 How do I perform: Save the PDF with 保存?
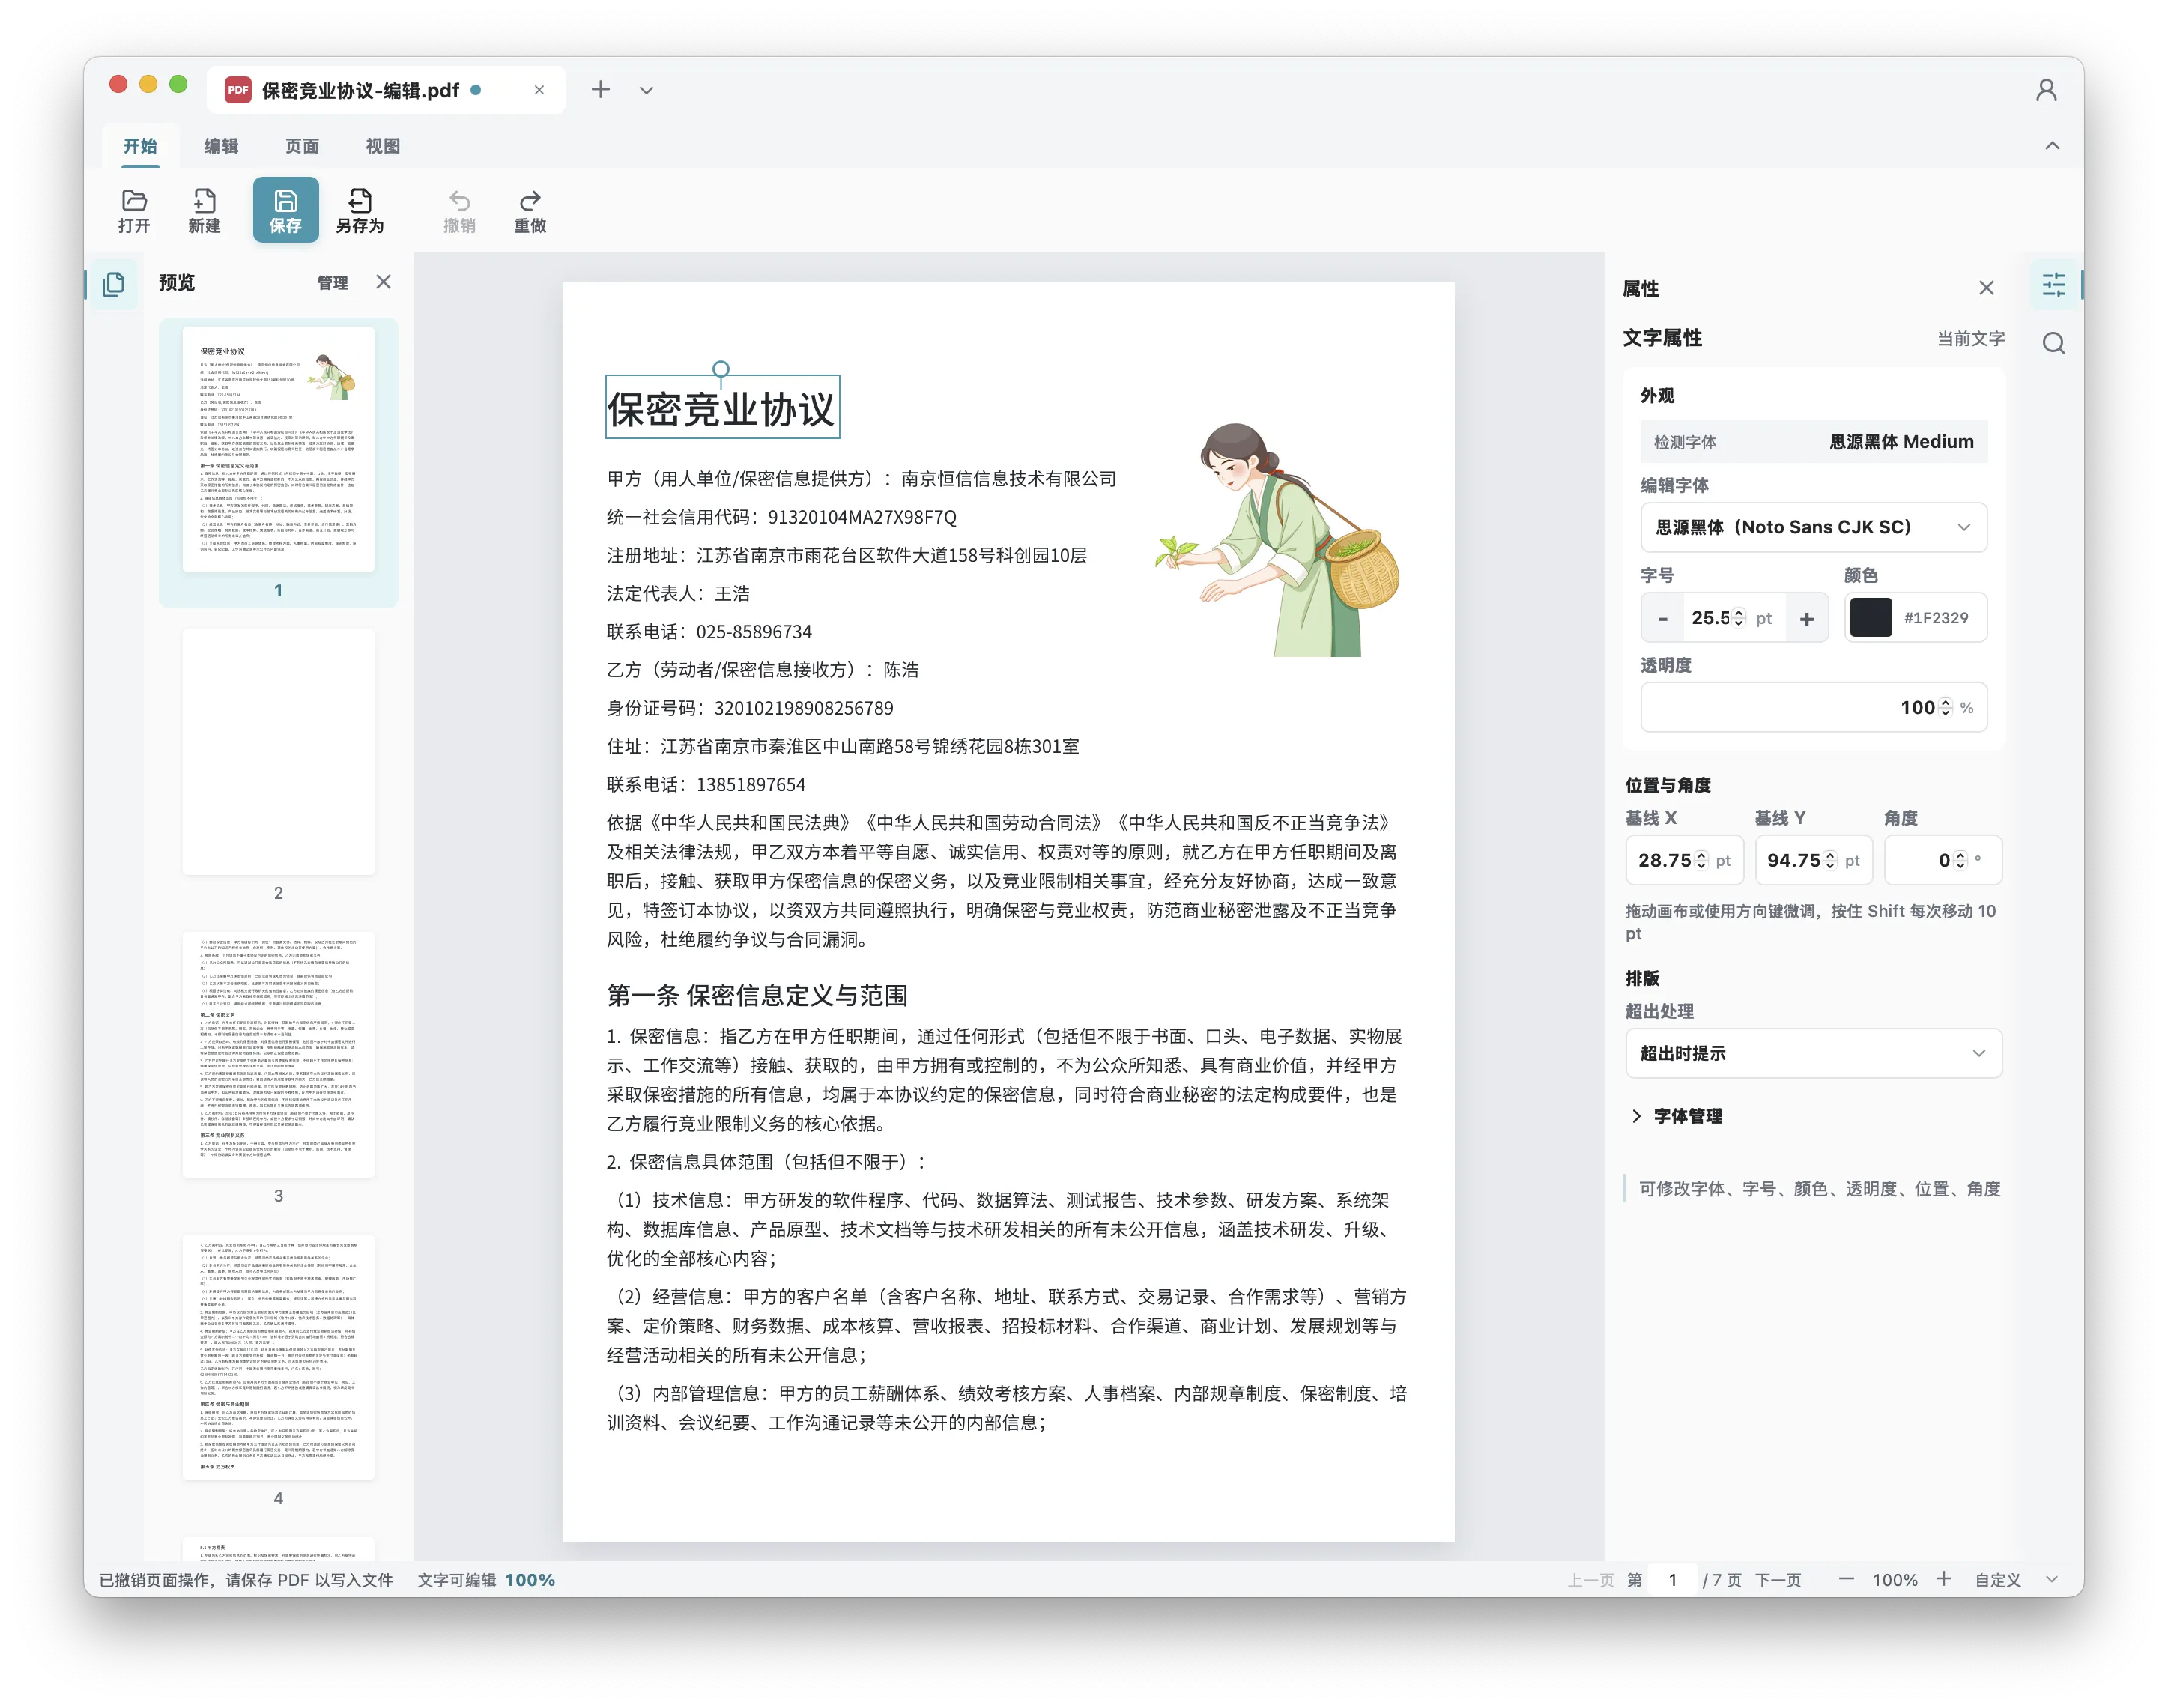(x=285, y=210)
